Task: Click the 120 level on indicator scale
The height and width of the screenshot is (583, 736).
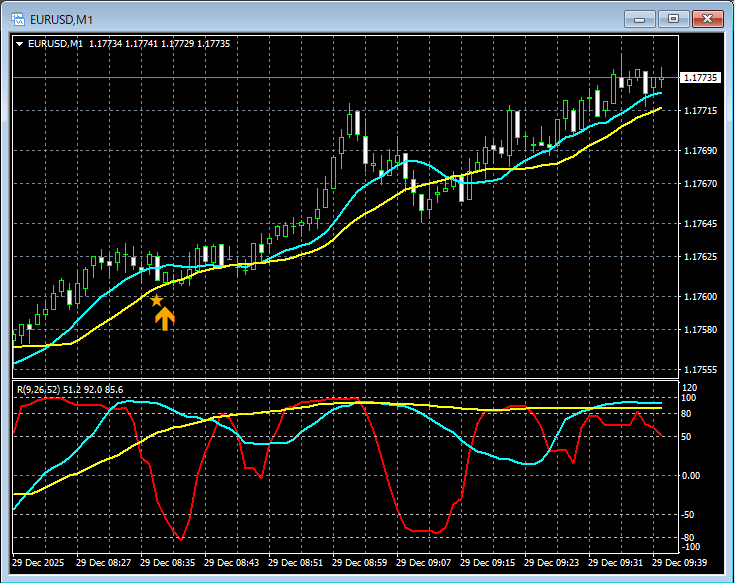Action: click(x=690, y=388)
